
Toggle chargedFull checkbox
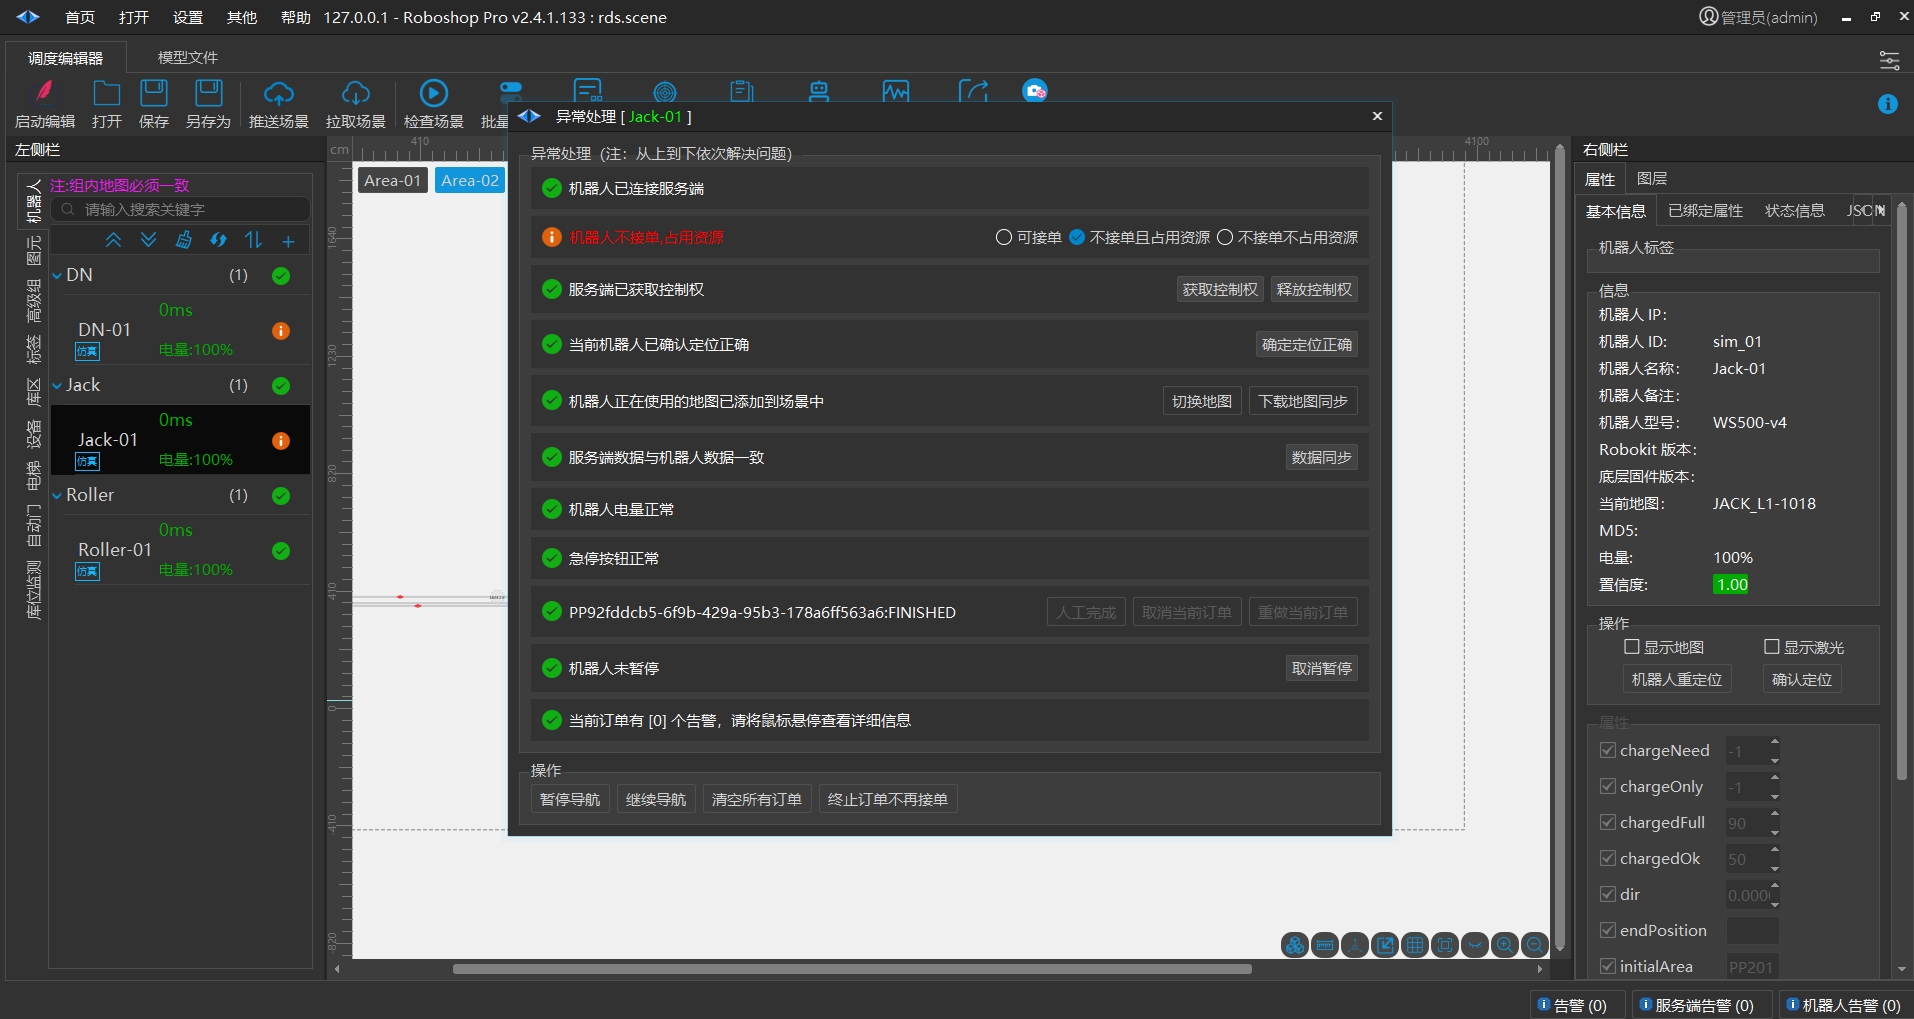point(1608,822)
